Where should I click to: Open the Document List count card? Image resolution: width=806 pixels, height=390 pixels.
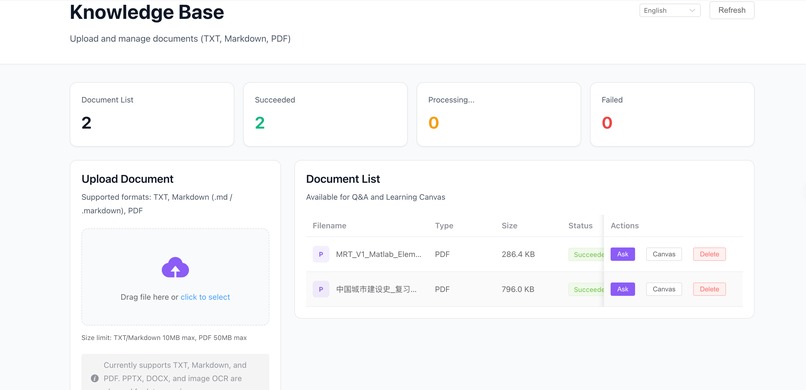pyautogui.click(x=152, y=115)
